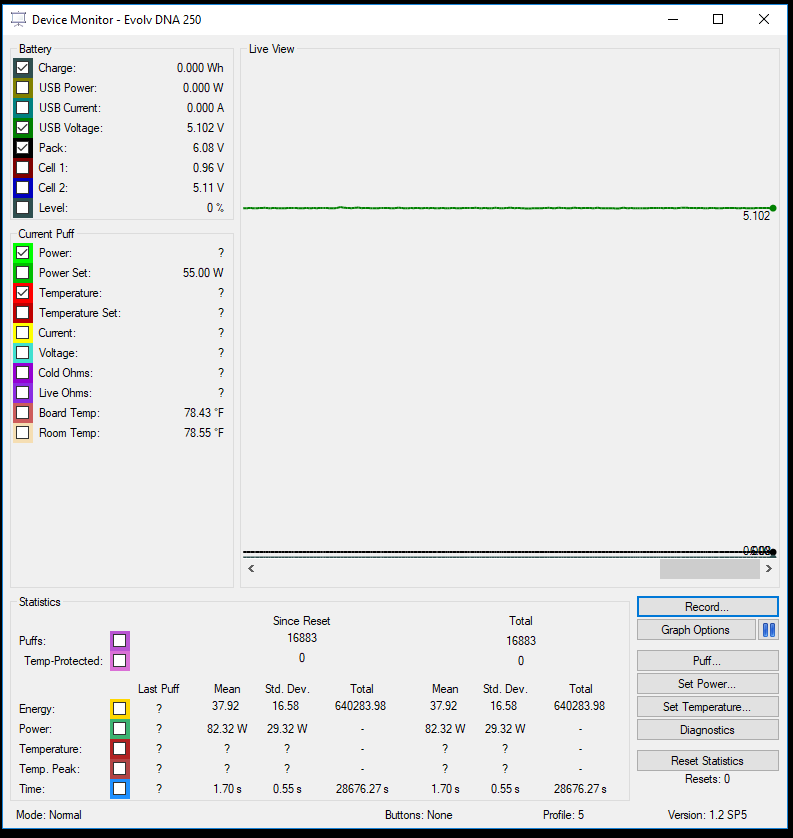The width and height of the screenshot is (793, 838).
Task: Check the Live Ohms box
Action: click(x=22, y=393)
